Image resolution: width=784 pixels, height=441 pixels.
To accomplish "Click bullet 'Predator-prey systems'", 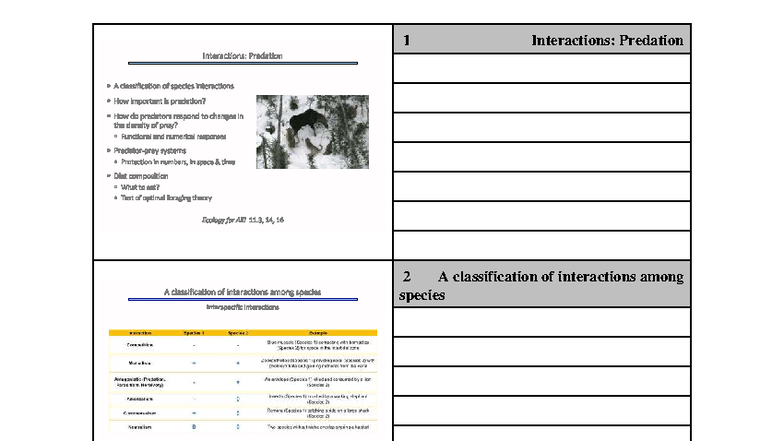I will click(150, 150).
